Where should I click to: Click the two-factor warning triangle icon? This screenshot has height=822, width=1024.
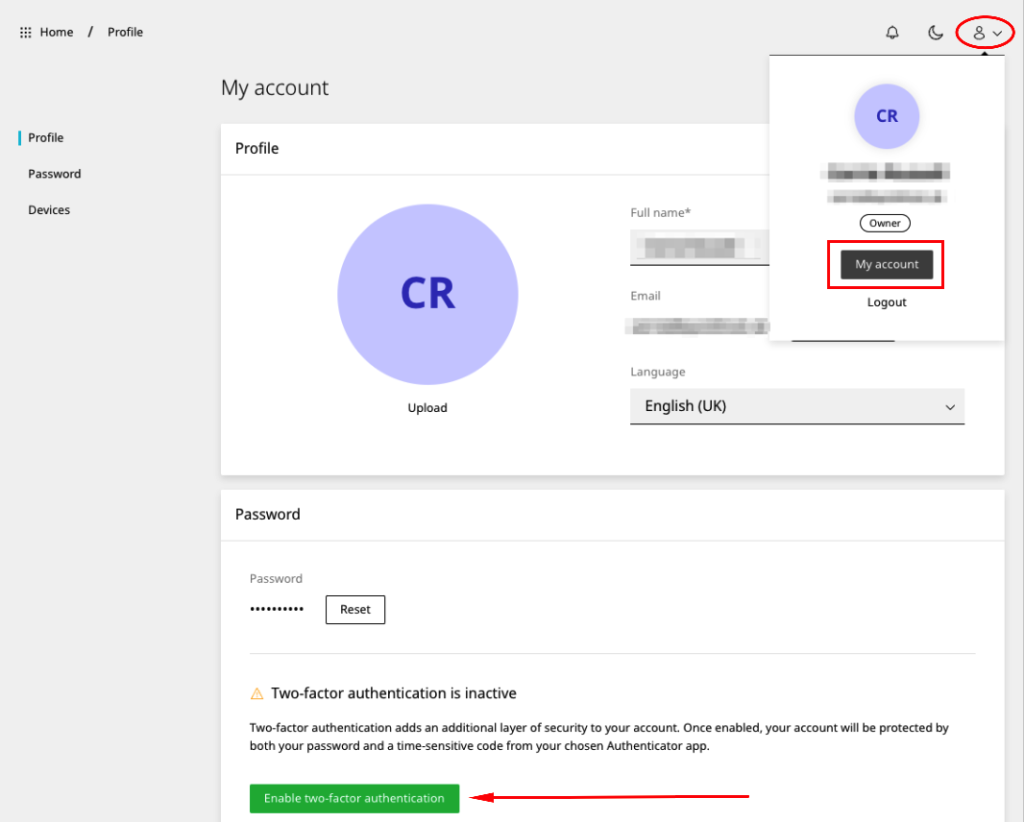point(257,693)
